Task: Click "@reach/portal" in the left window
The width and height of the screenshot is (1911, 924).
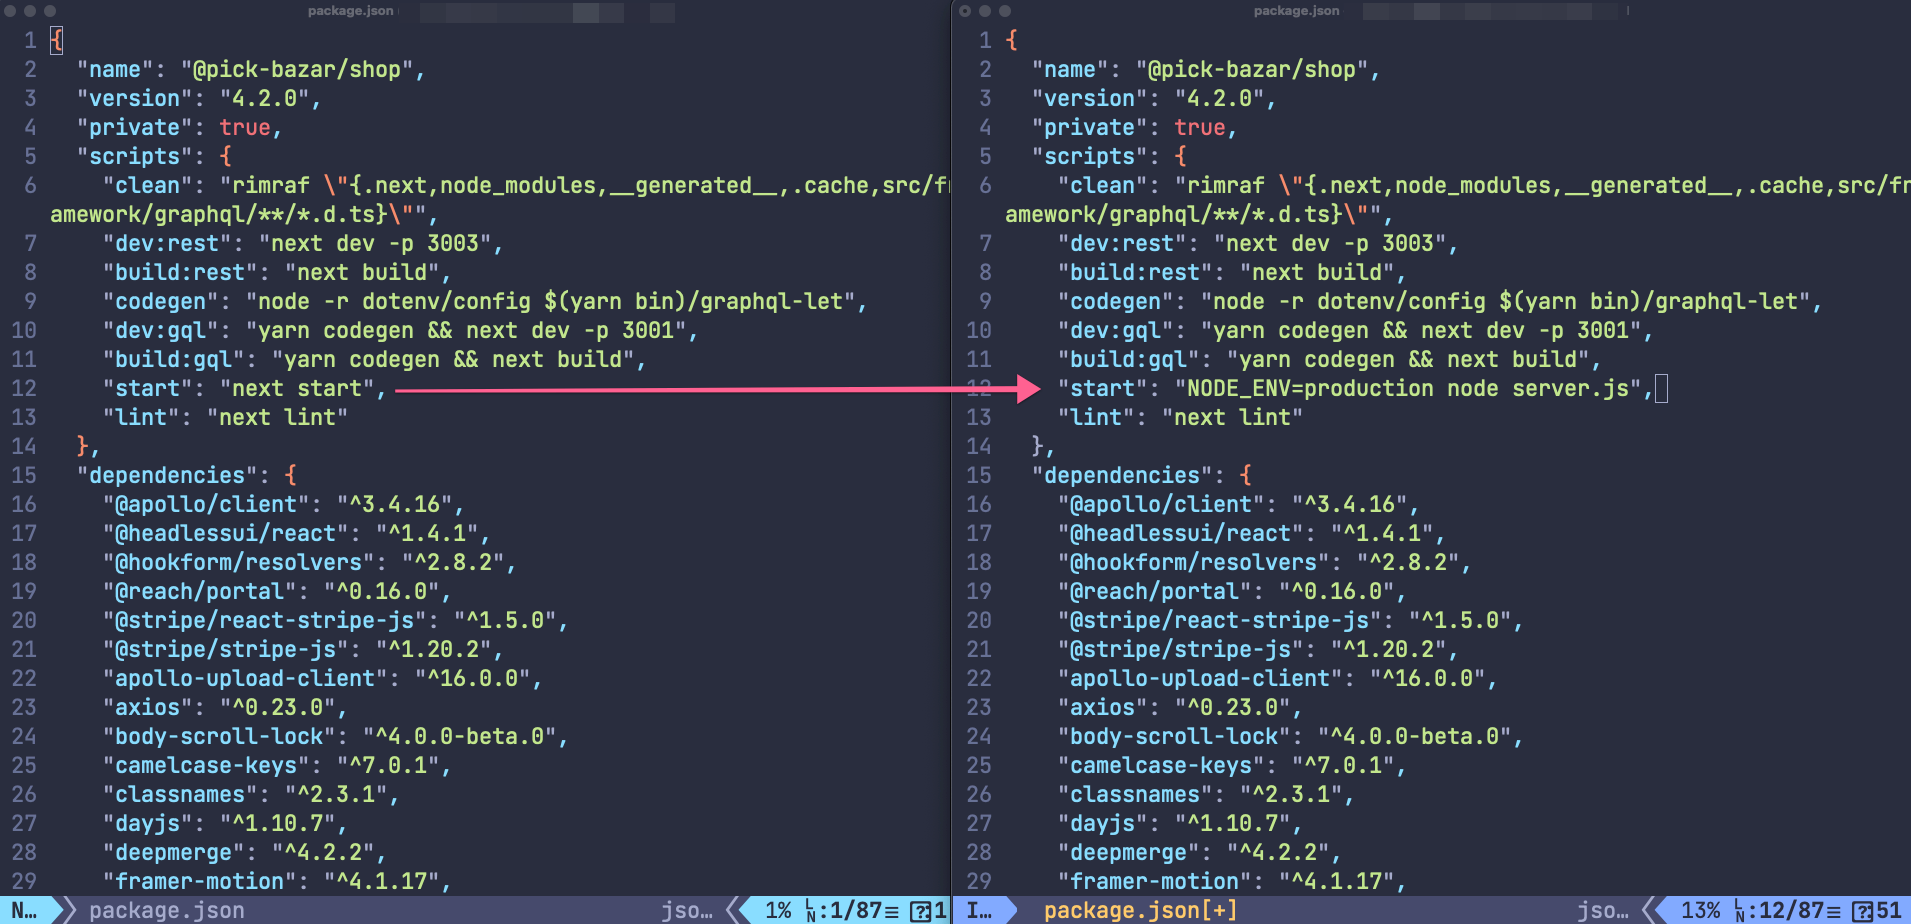Action: 200,591
